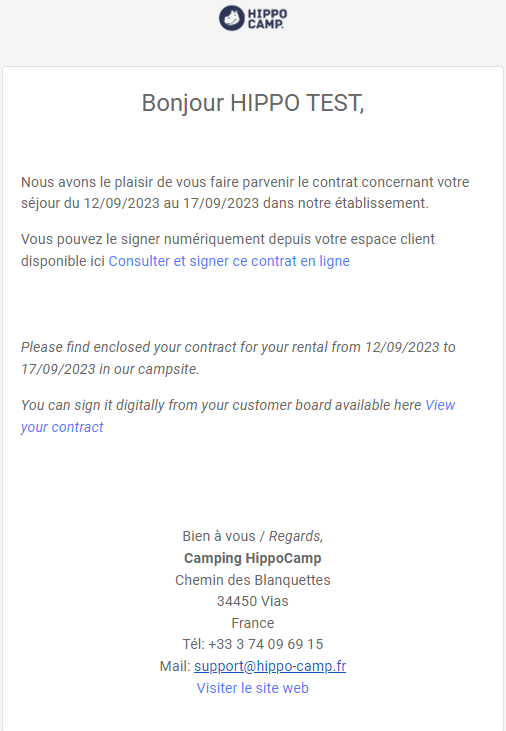Screen dimensions: 506x731
Task: Click the HIPPO CAMP wordmark text
Action: tap(267, 19)
